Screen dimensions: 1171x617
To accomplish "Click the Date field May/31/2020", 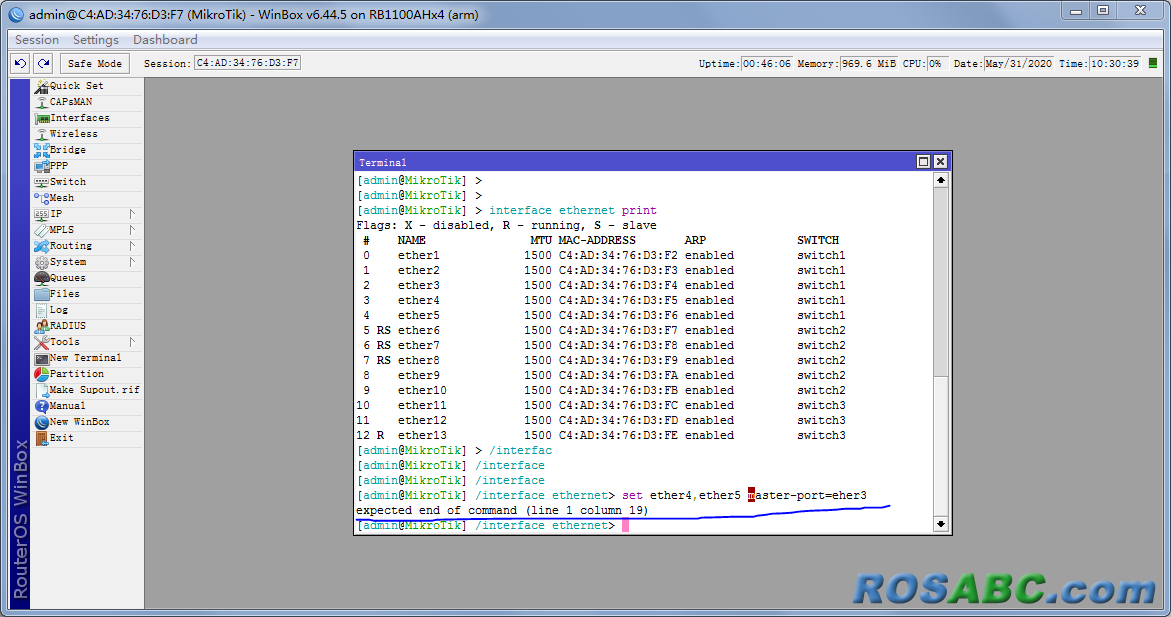I will click(x=1018, y=63).
